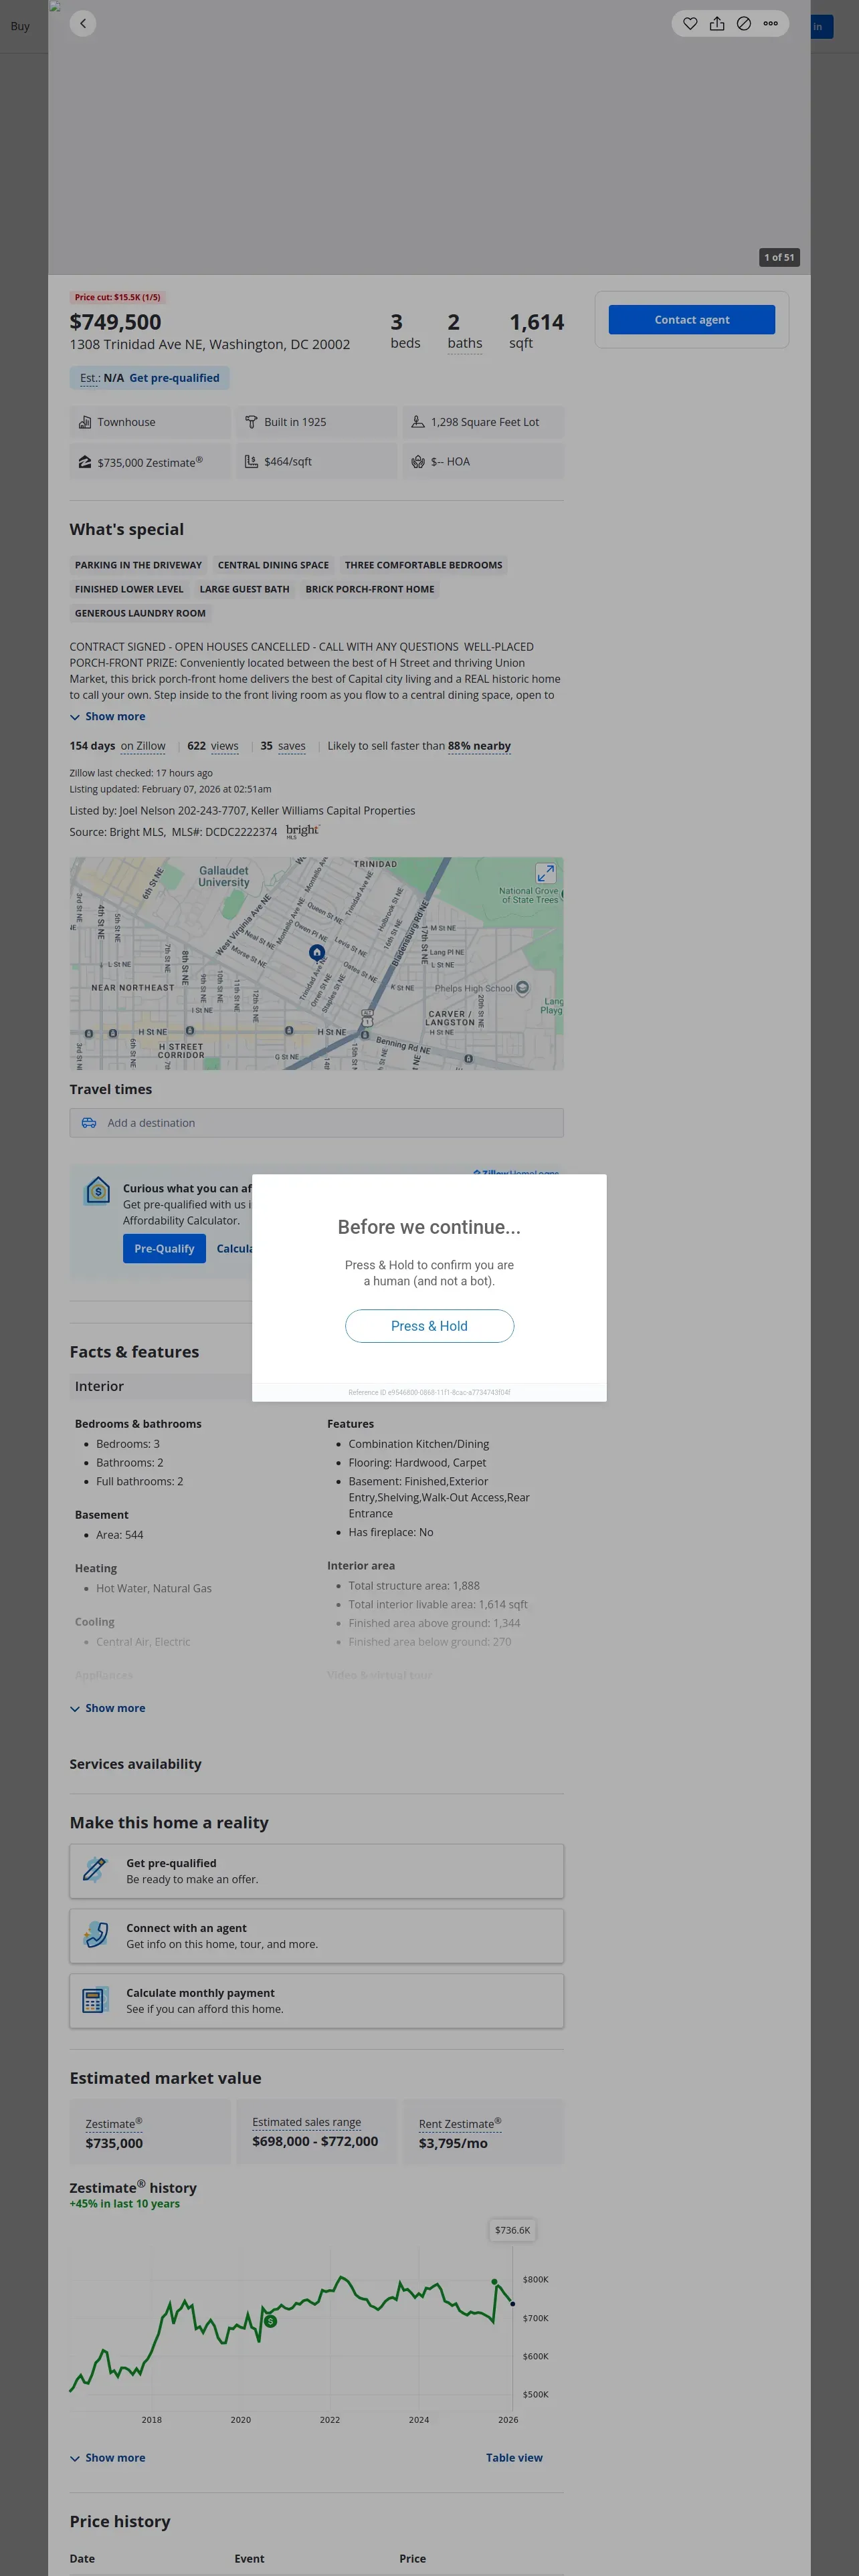Click PARKING IN THE DRIVEWAY tag
Image resolution: width=859 pixels, height=2576 pixels.
coord(138,565)
